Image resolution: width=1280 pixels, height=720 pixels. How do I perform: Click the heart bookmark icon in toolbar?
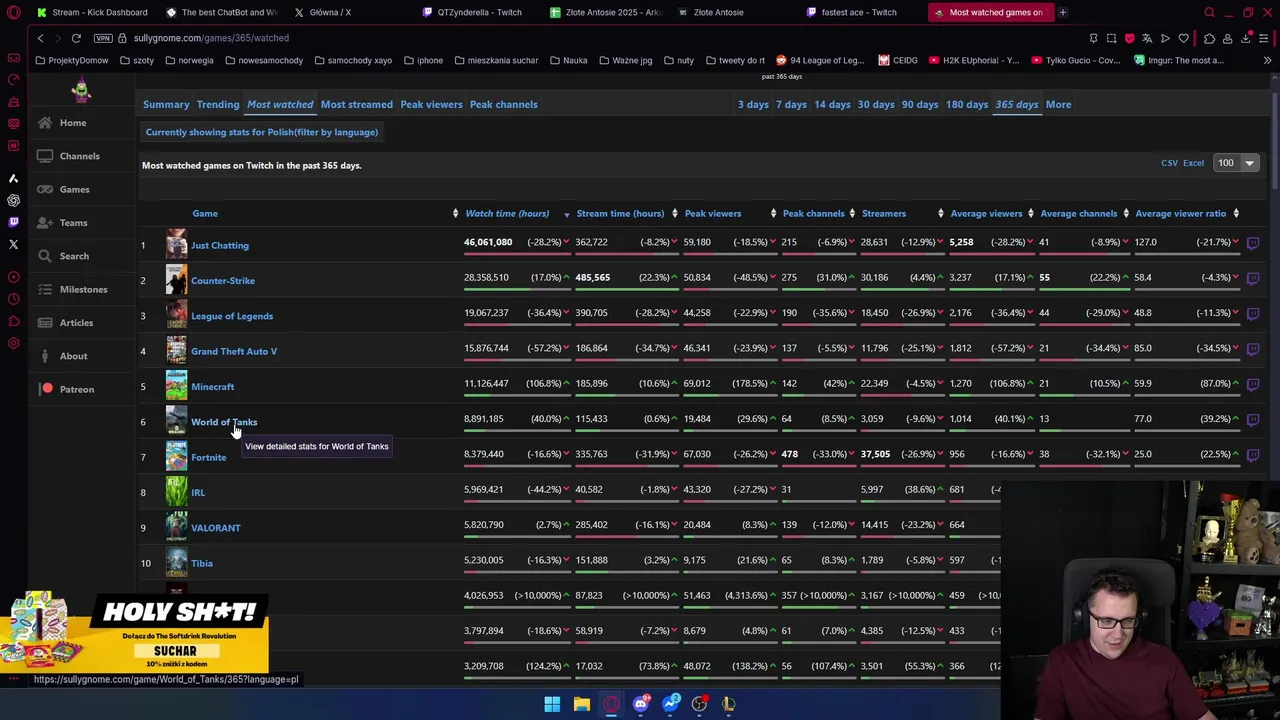point(1184,38)
